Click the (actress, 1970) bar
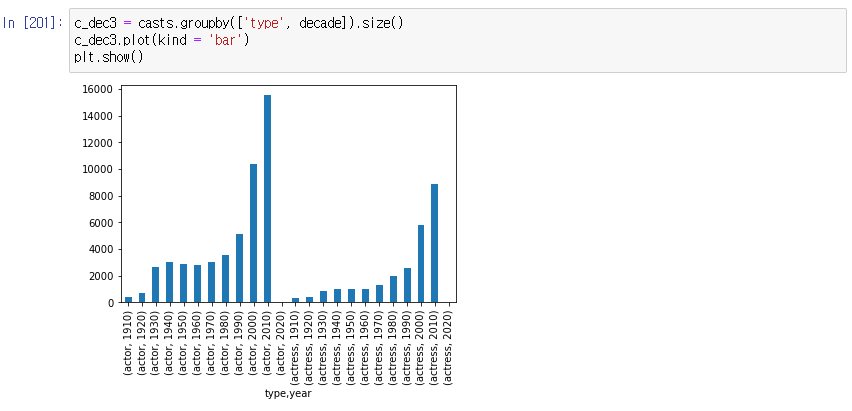 coord(379,294)
